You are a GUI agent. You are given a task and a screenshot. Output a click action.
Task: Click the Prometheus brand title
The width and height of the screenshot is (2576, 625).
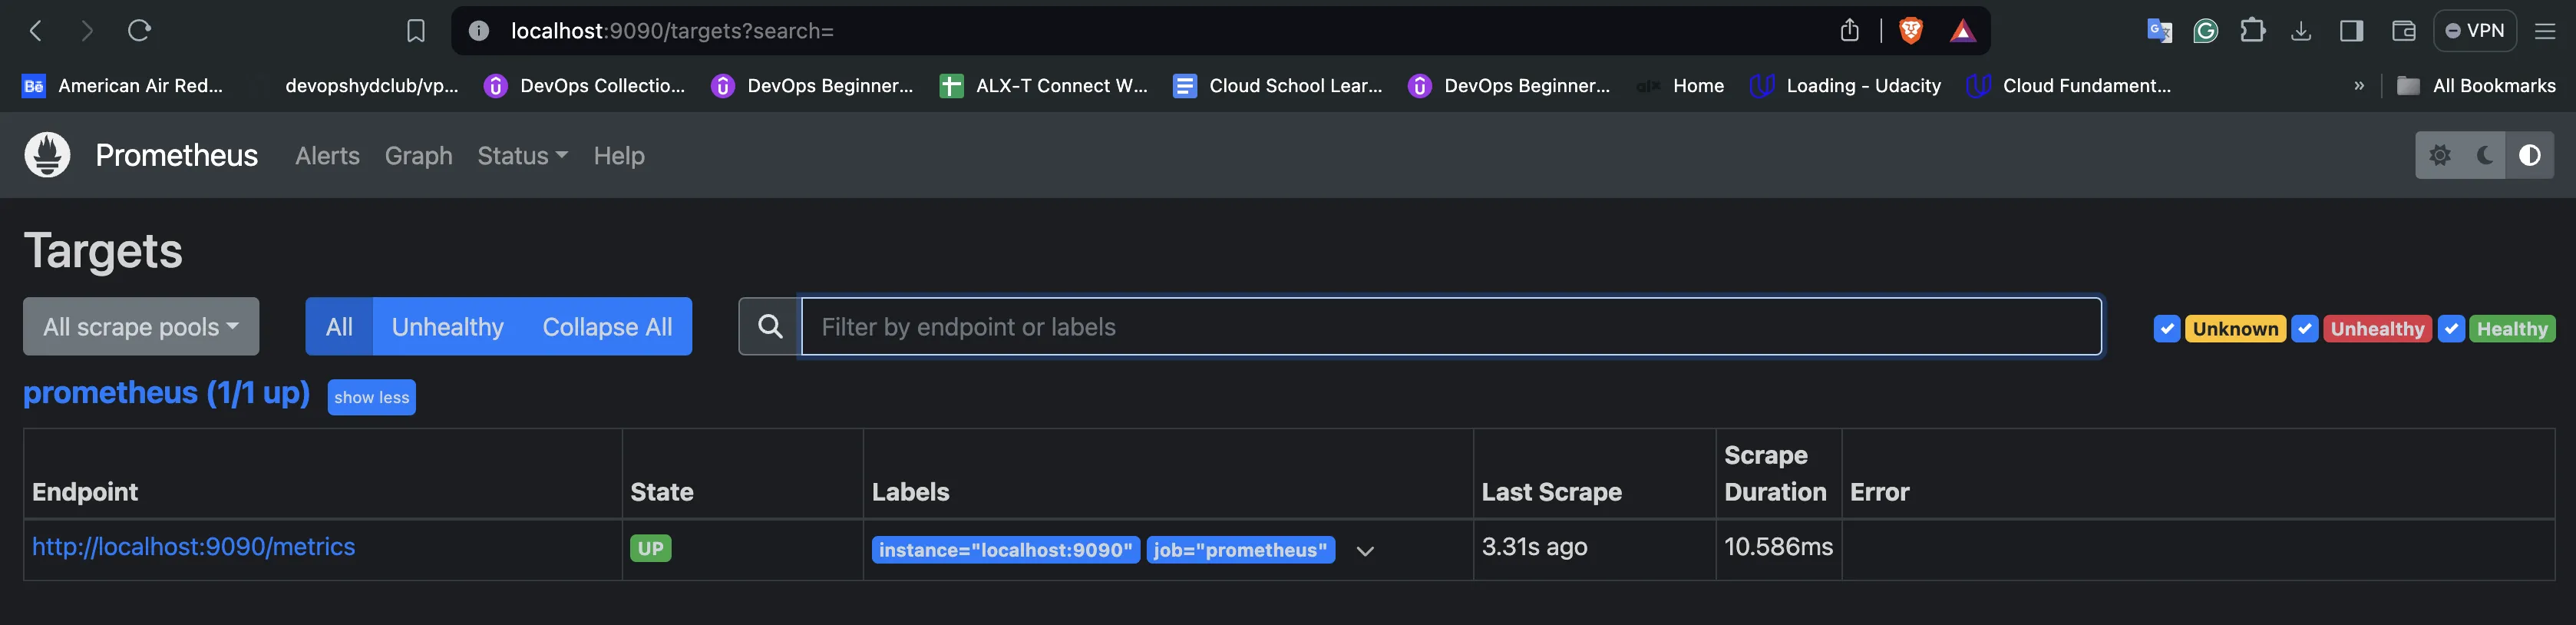pos(177,155)
